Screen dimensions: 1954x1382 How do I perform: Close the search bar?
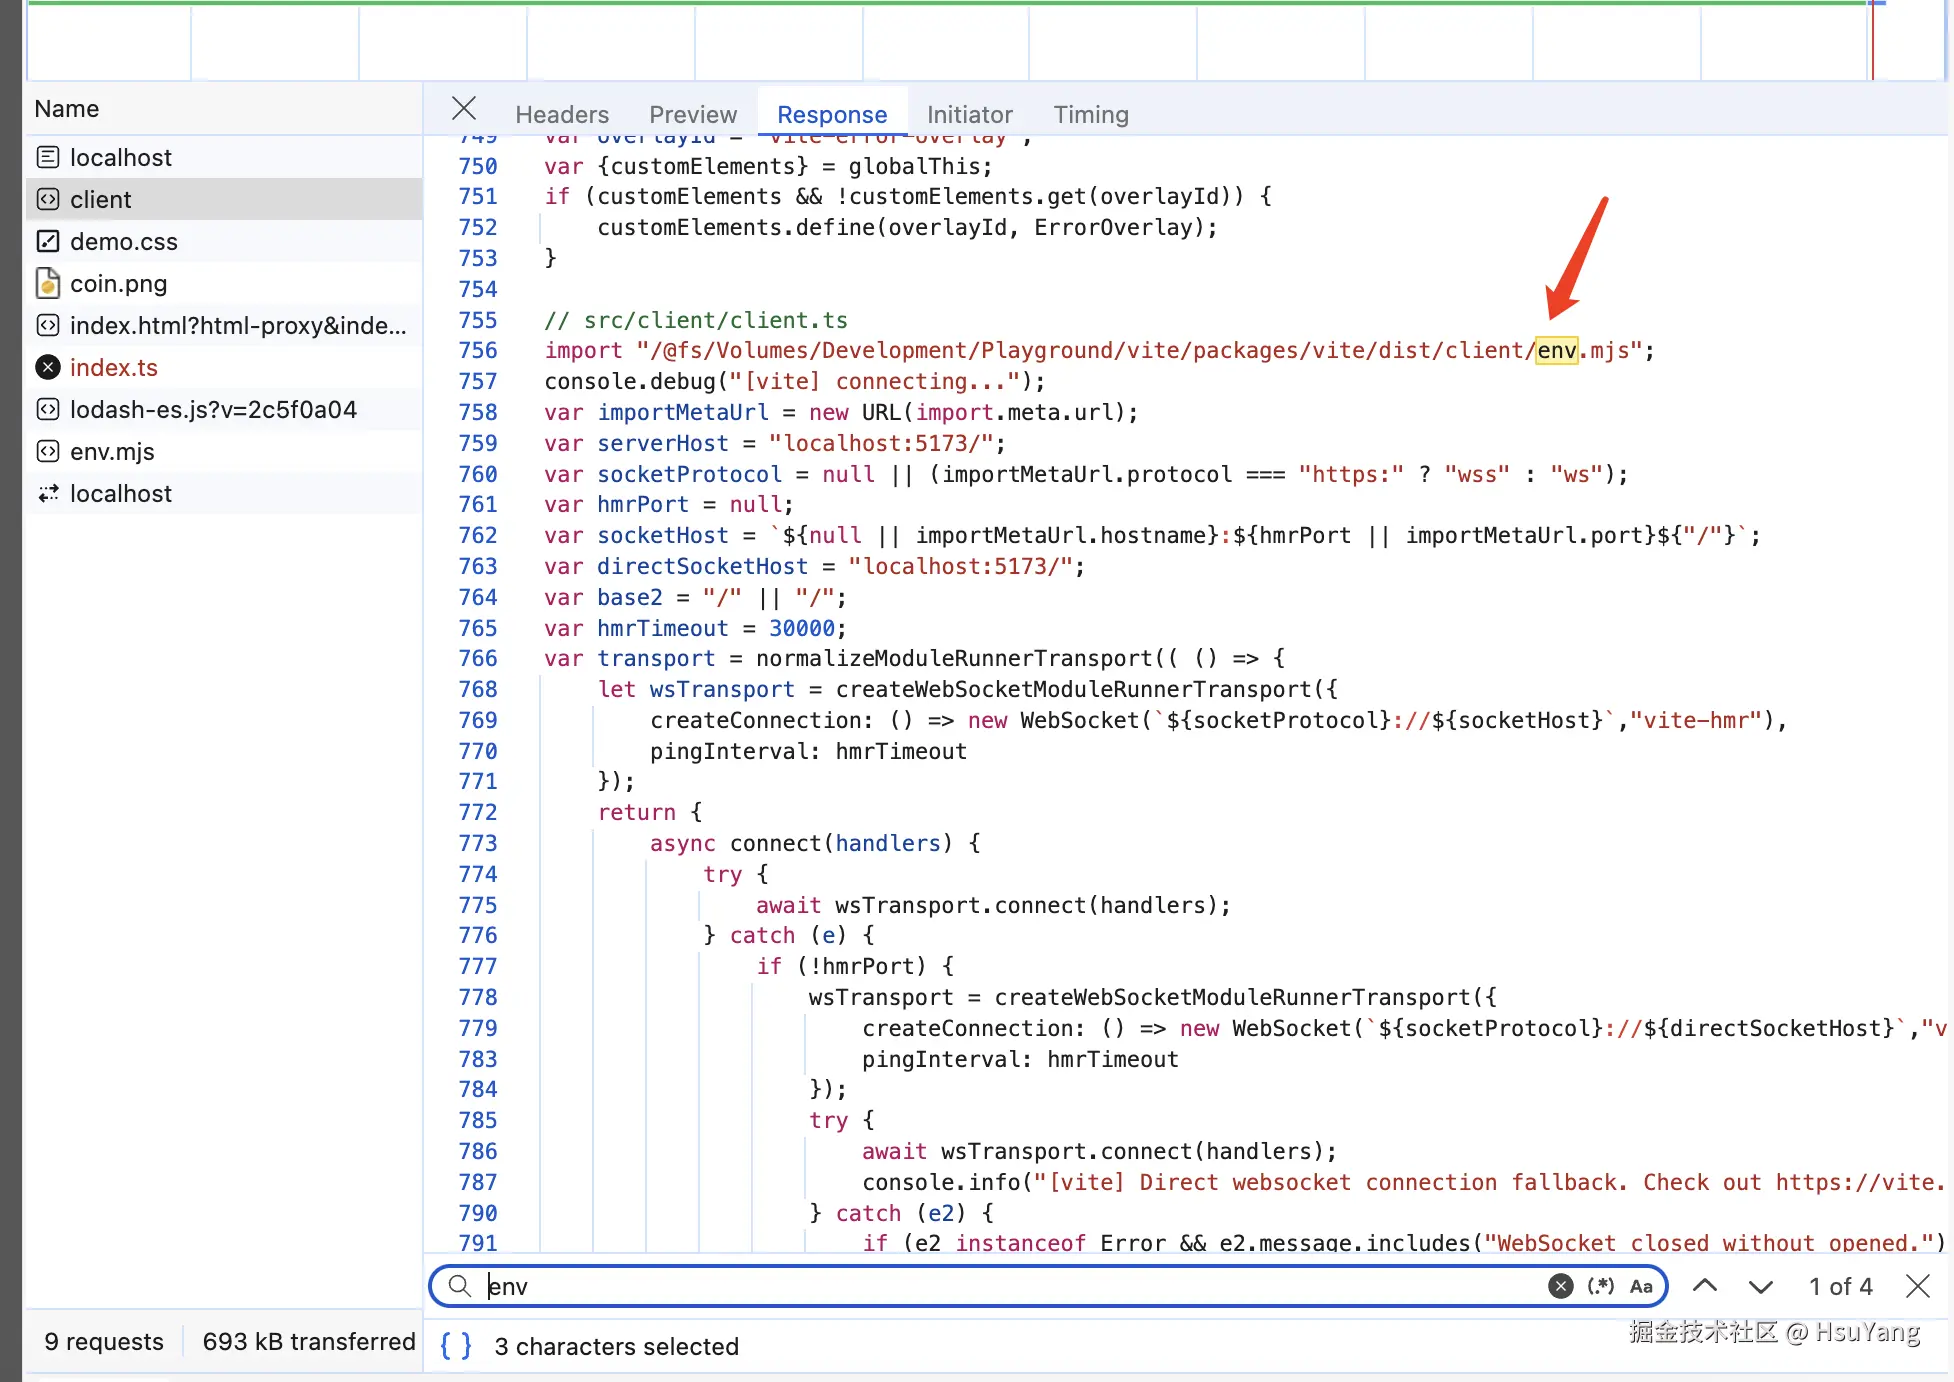[x=1917, y=1286]
